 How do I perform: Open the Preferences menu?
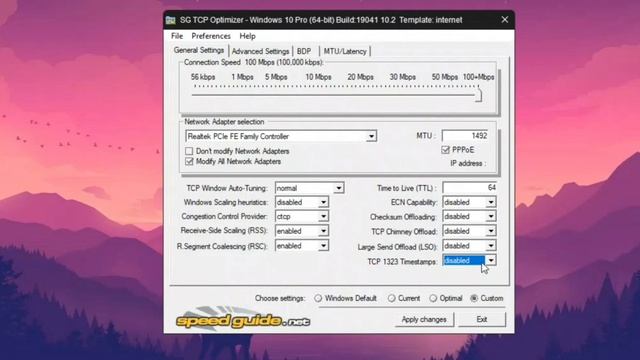point(211,36)
